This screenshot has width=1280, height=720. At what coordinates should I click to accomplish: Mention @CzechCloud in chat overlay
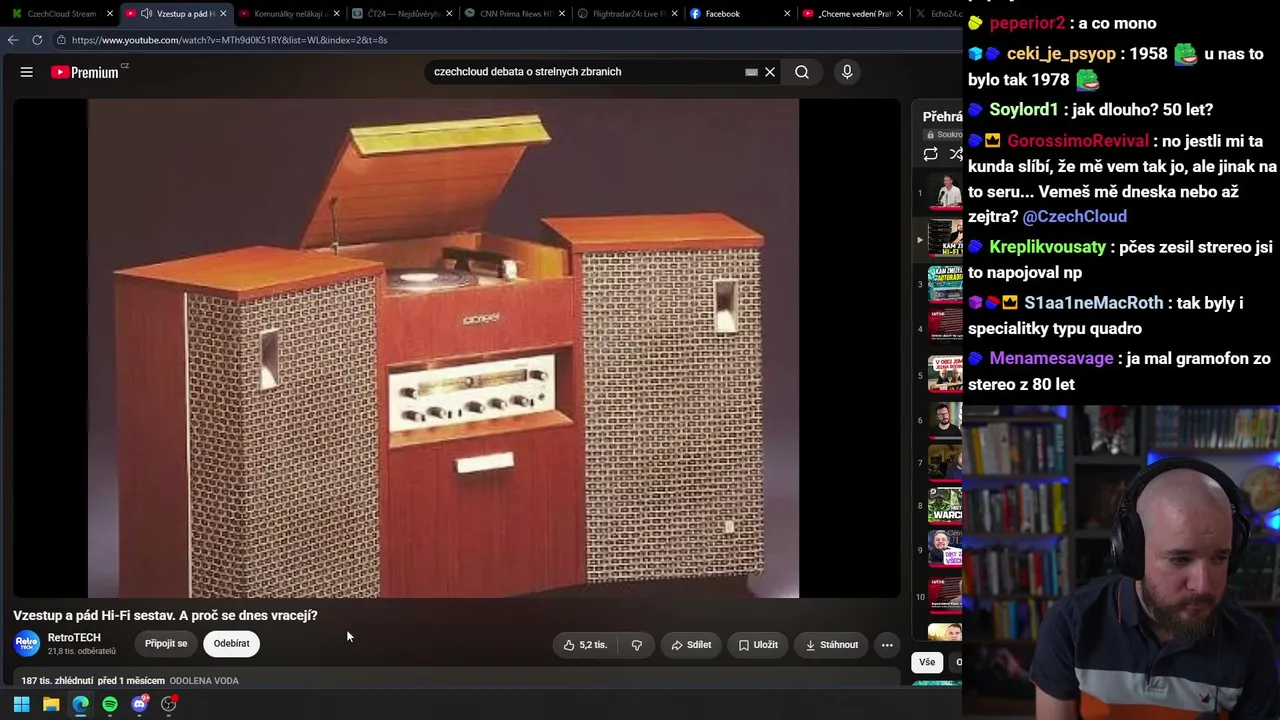click(x=1074, y=216)
